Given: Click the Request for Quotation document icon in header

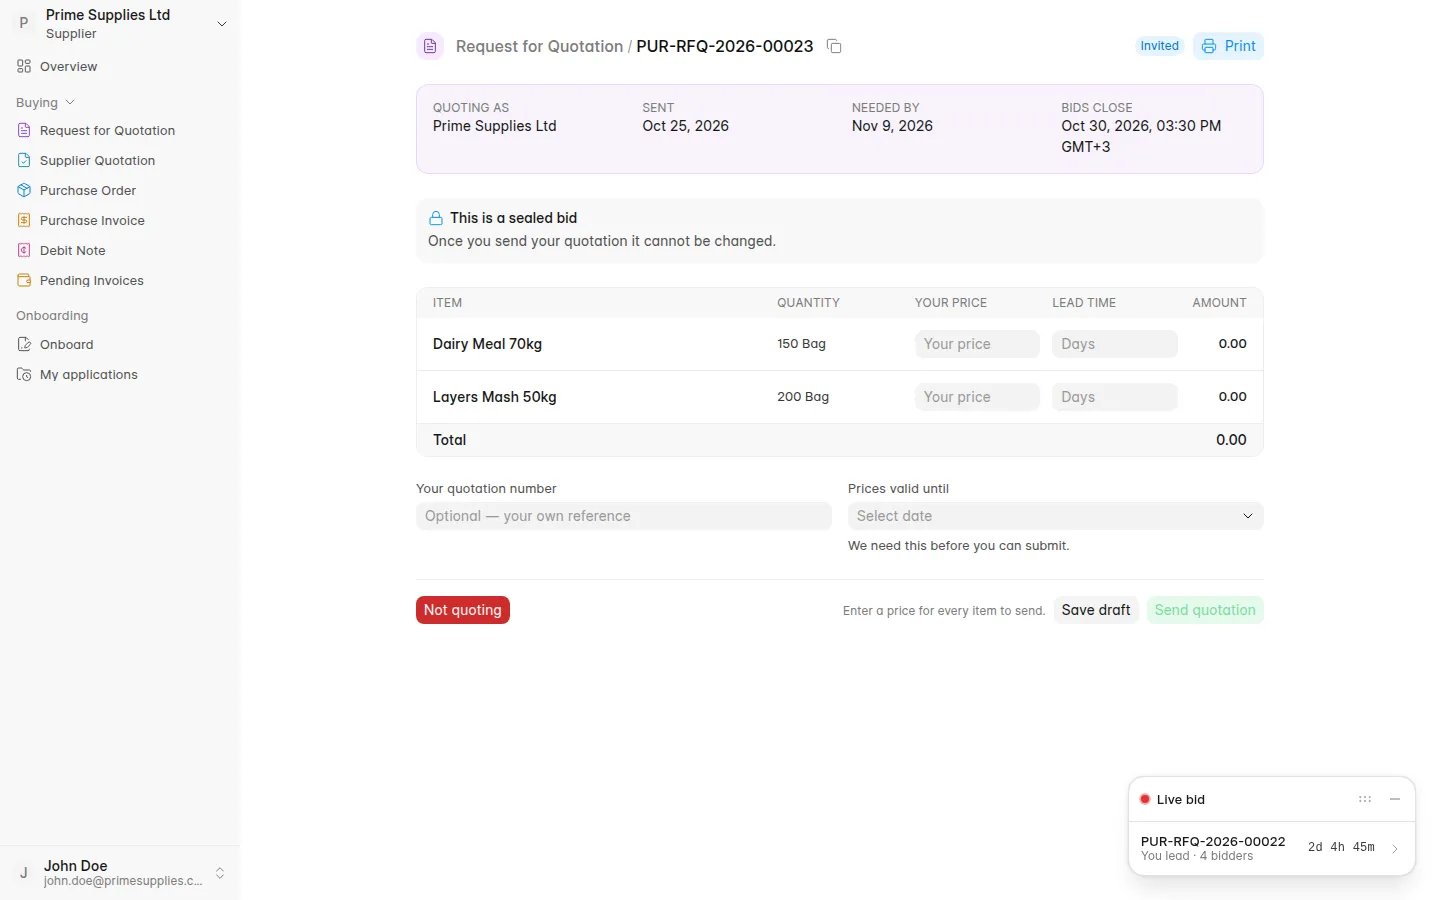Looking at the screenshot, I should (x=430, y=46).
